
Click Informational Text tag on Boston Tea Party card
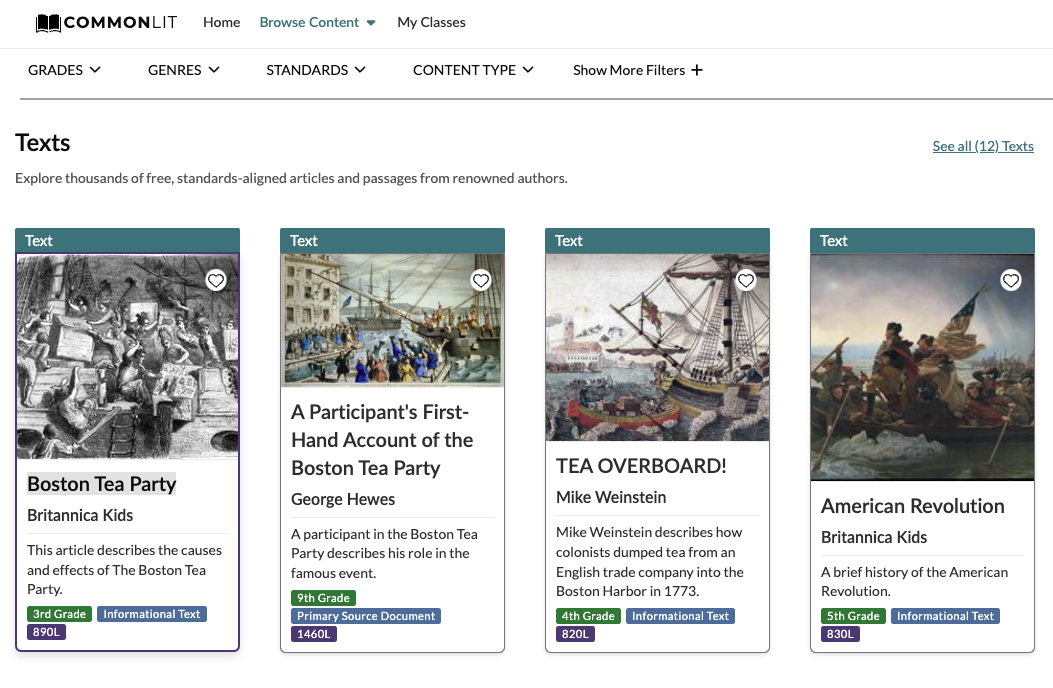(152, 614)
